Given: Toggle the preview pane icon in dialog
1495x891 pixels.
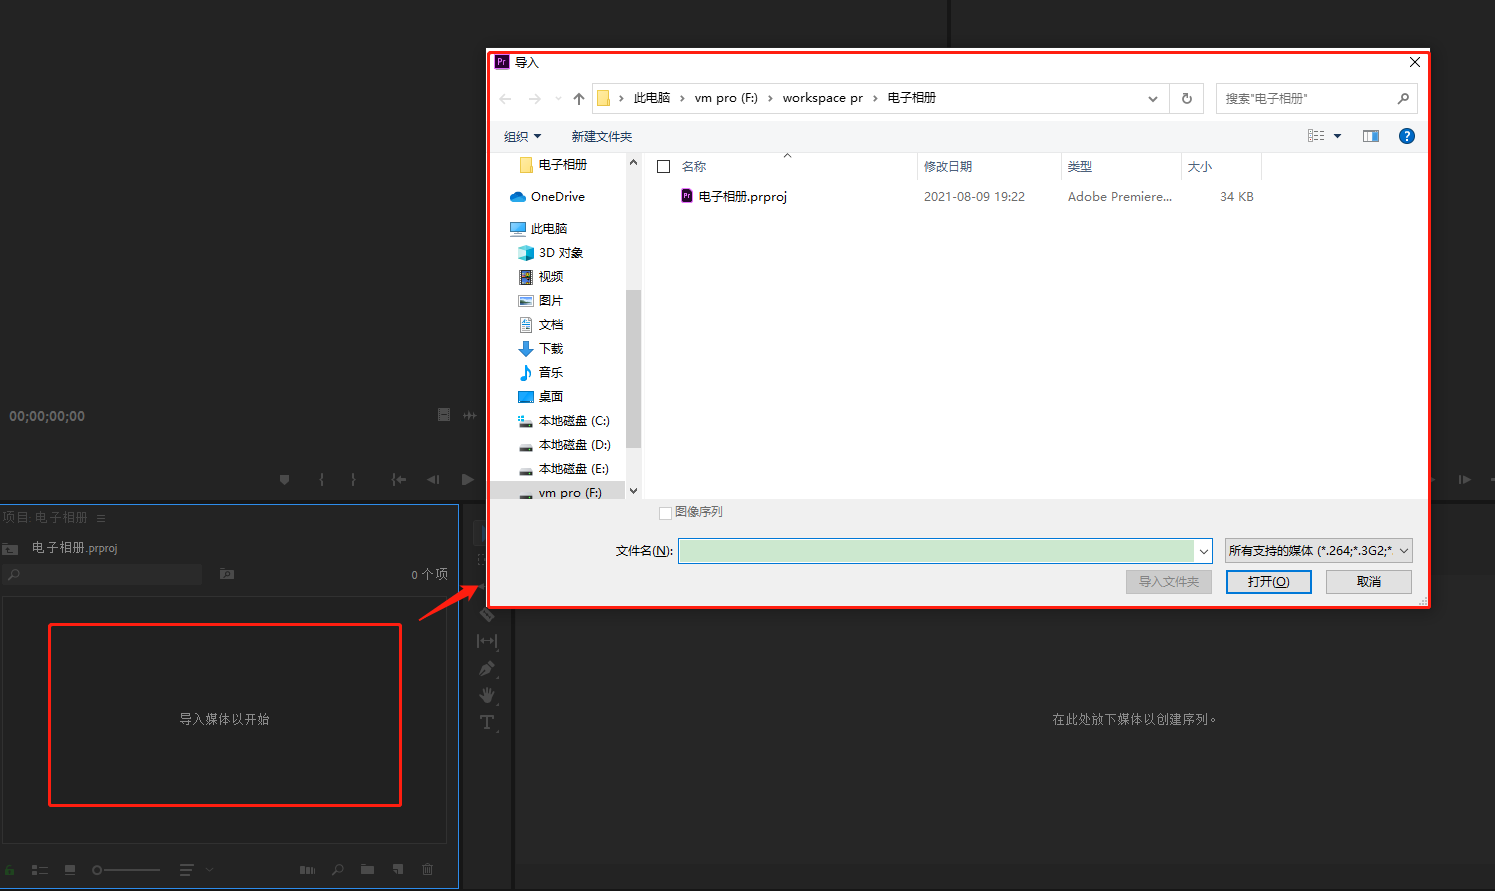Looking at the screenshot, I should coord(1371,136).
